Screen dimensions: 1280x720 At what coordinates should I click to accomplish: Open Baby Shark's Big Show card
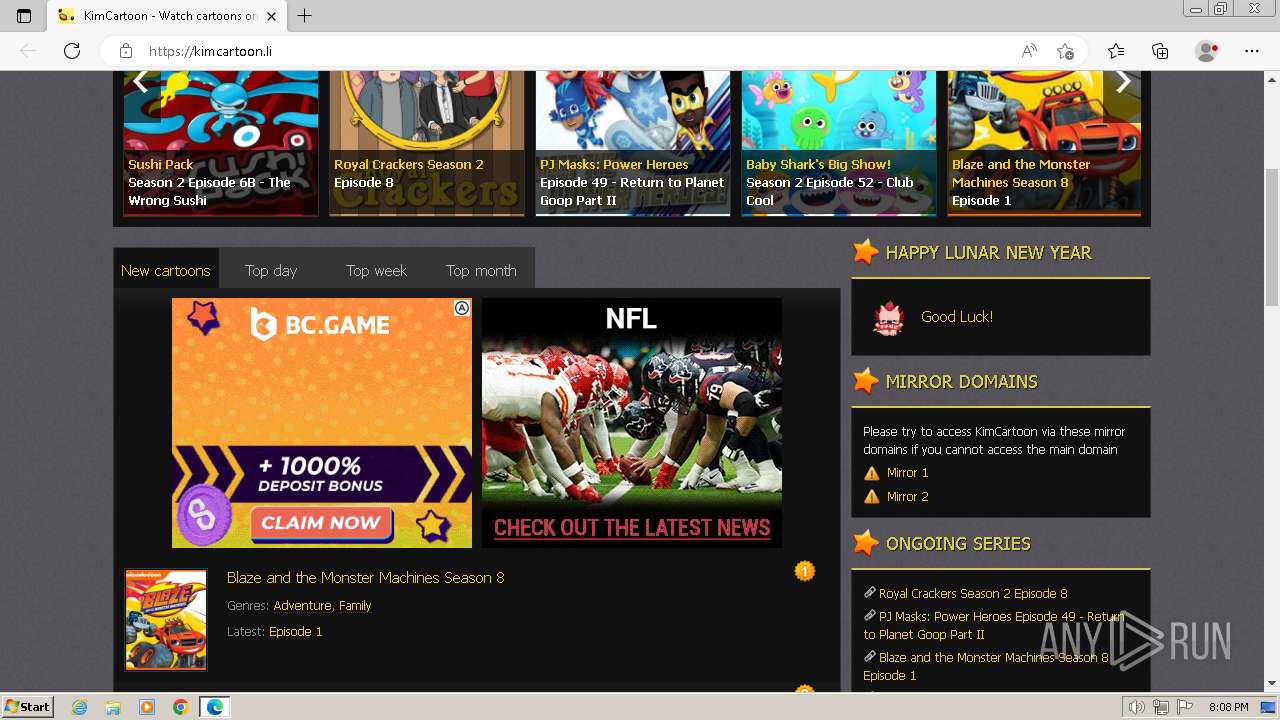[x=839, y=143]
